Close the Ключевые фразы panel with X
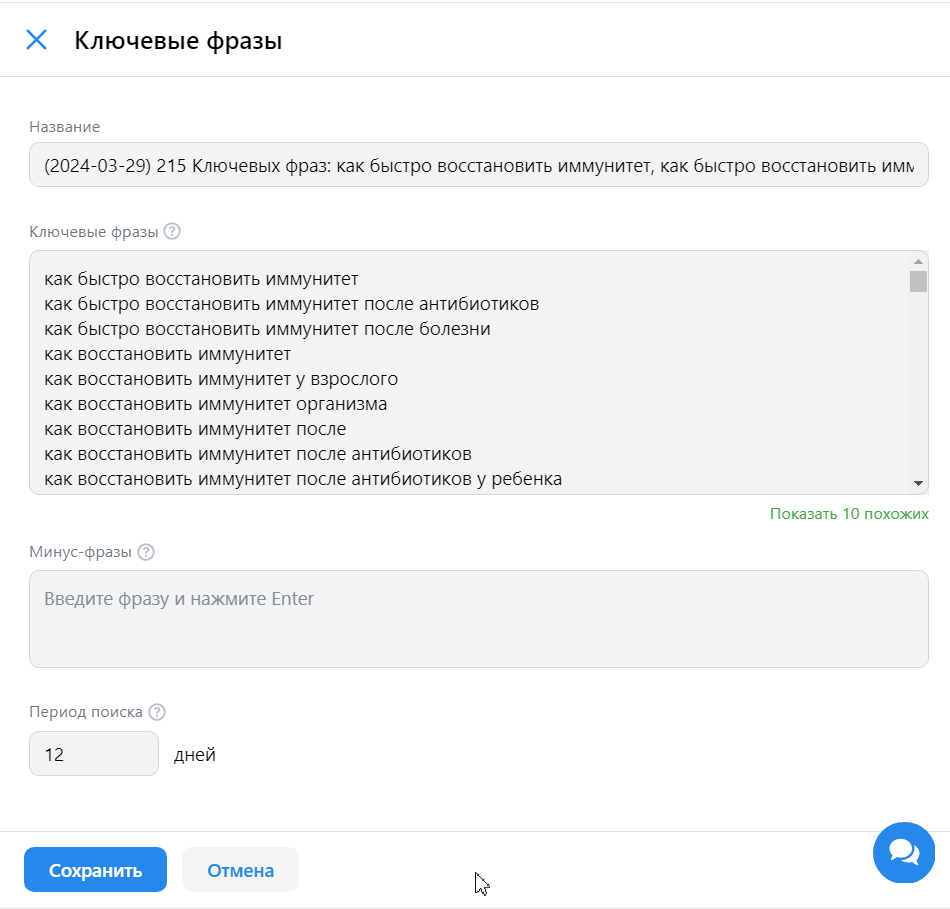 [x=36, y=40]
